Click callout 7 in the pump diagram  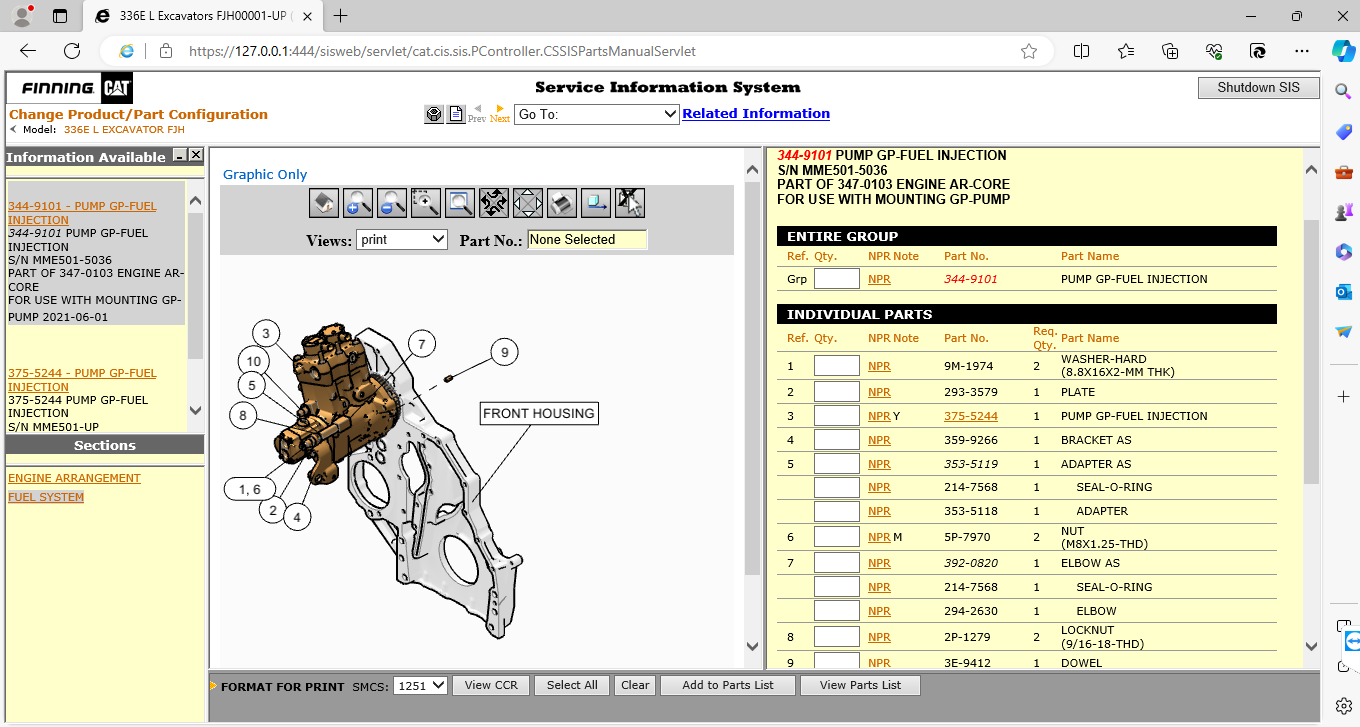click(x=422, y=344)
